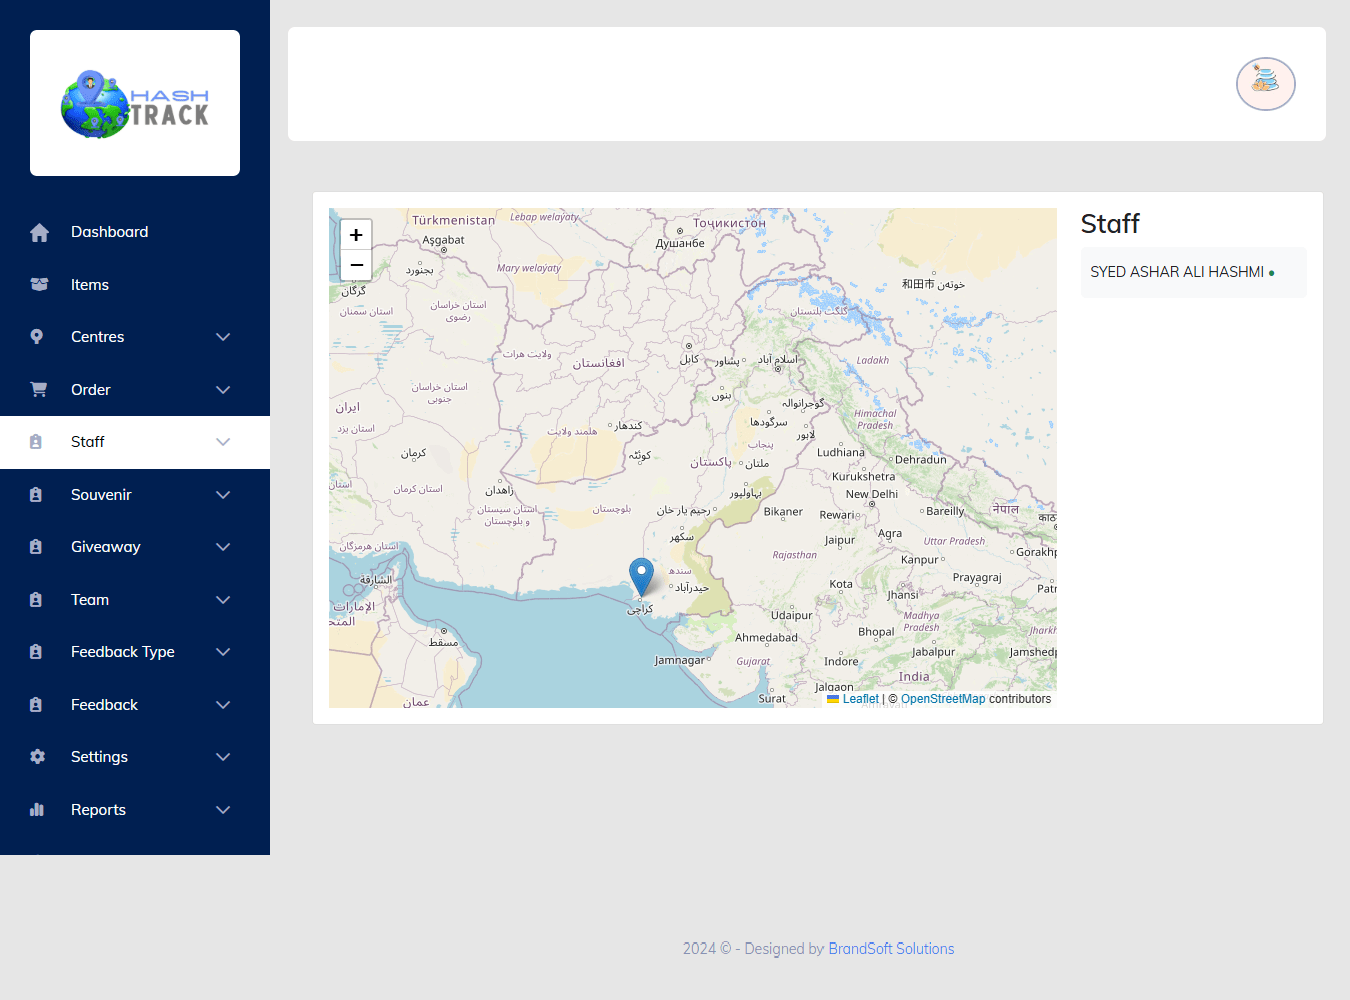This screenshot has height=1000, width=1350.
Task: Click the Settings gear icon
Action: (x=38, y=757)
